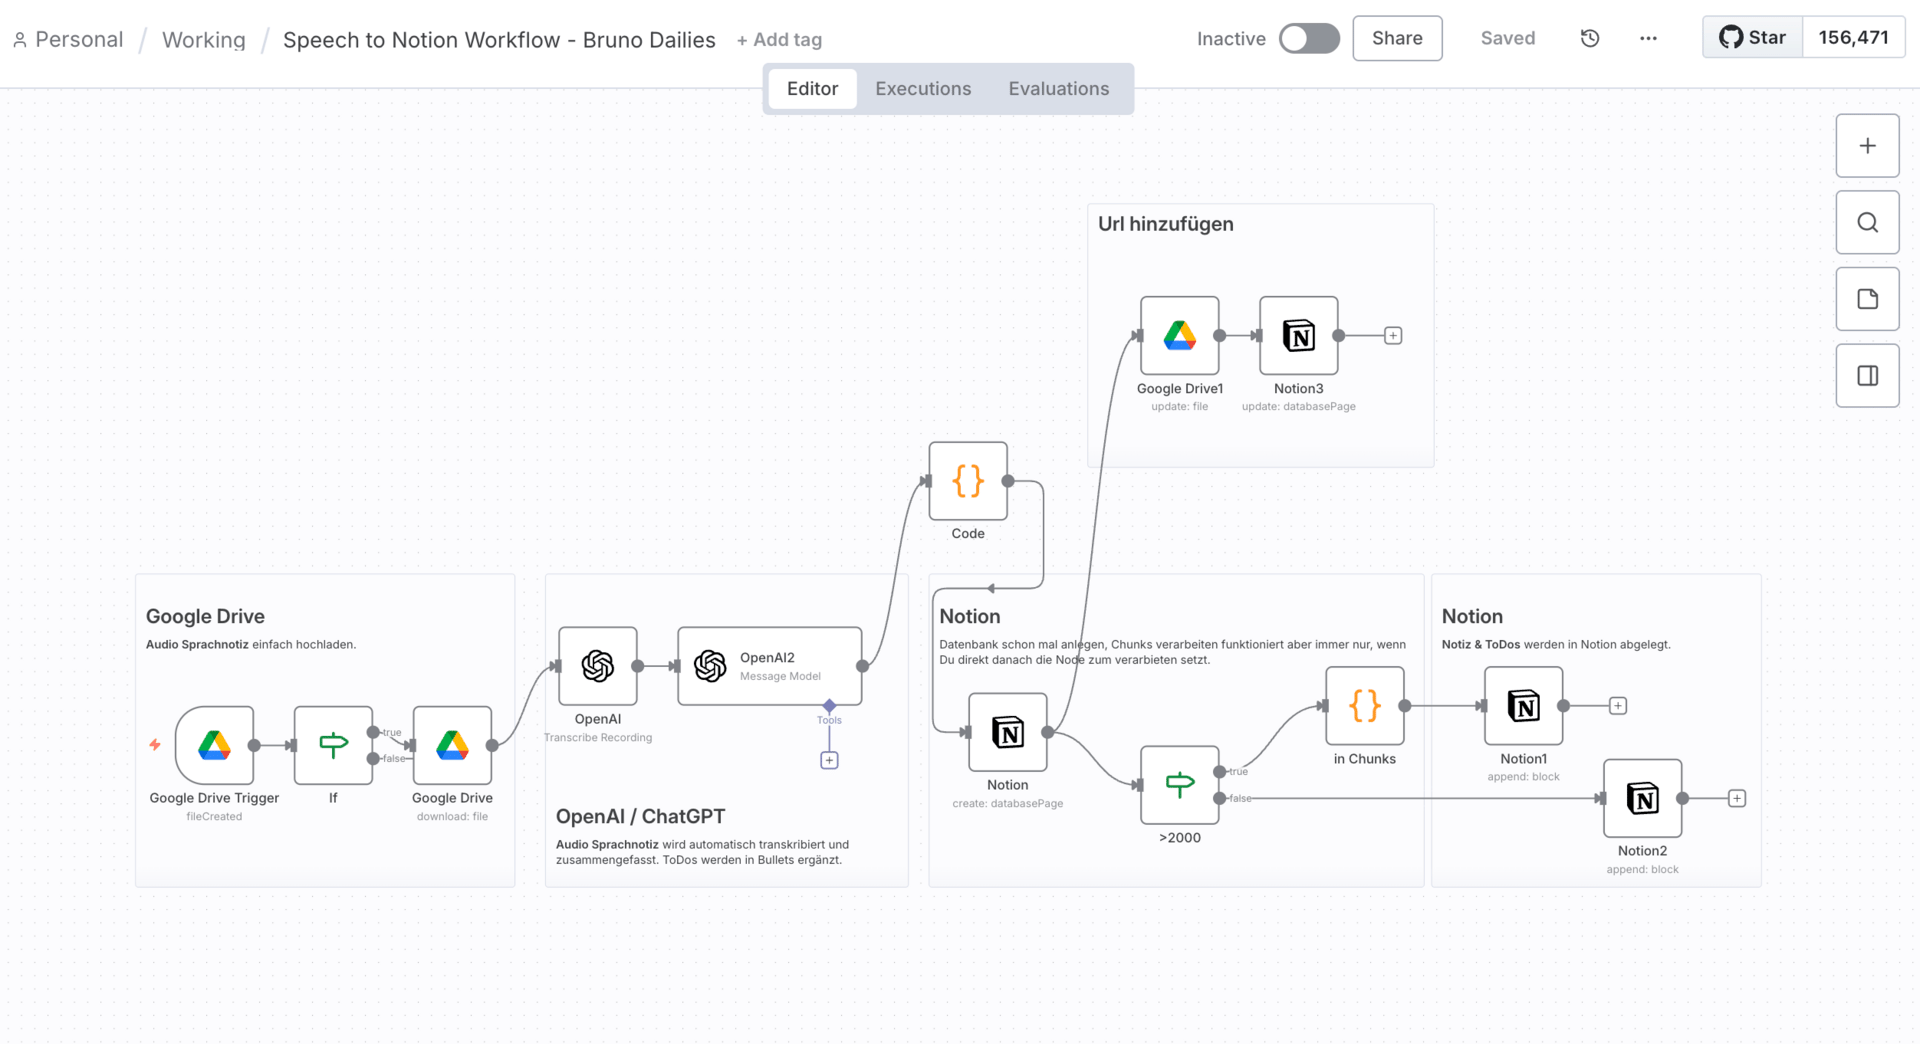The image size is (1920, 1044).
Task: Select the Google Drive1 update file node
Action: [x=1180, y=335]
